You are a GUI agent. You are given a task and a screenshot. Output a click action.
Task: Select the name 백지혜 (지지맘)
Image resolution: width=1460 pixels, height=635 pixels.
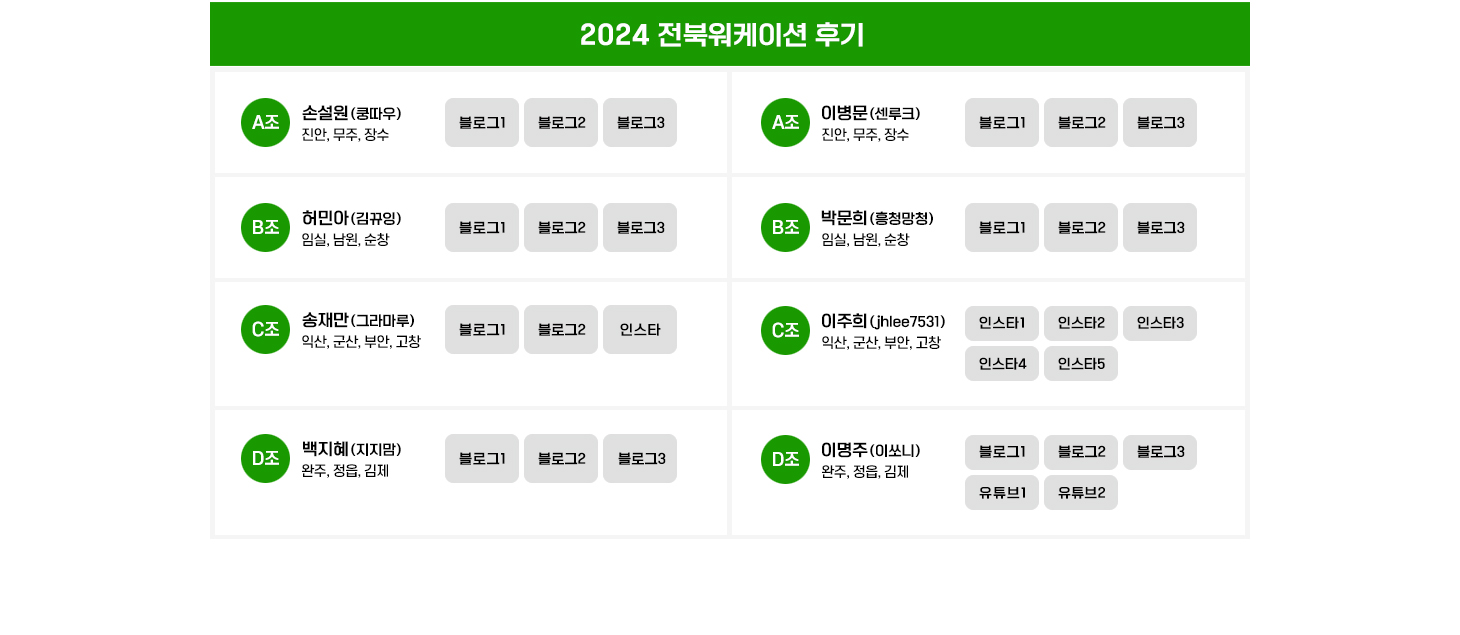click(351, 450)
